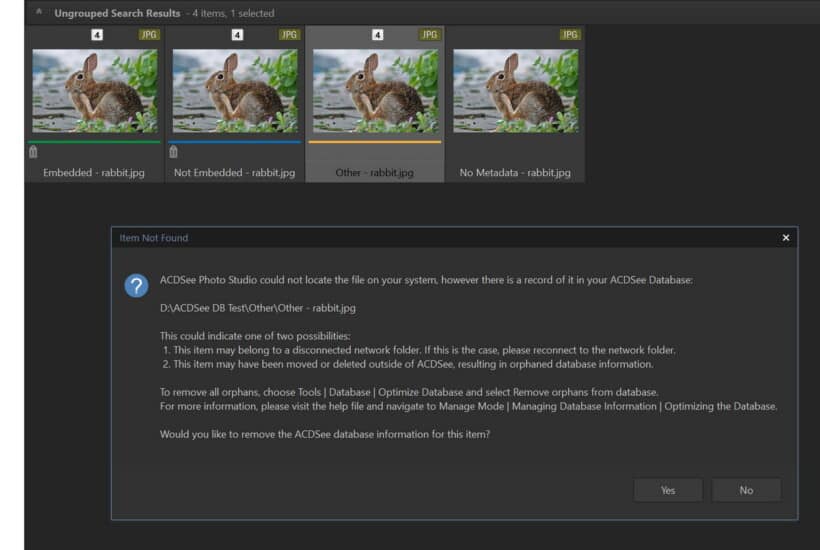The width and height of the screenshot is (820, 550).
Task: Click the green color label on Embedded rabbit
Action: coord(95,141)
